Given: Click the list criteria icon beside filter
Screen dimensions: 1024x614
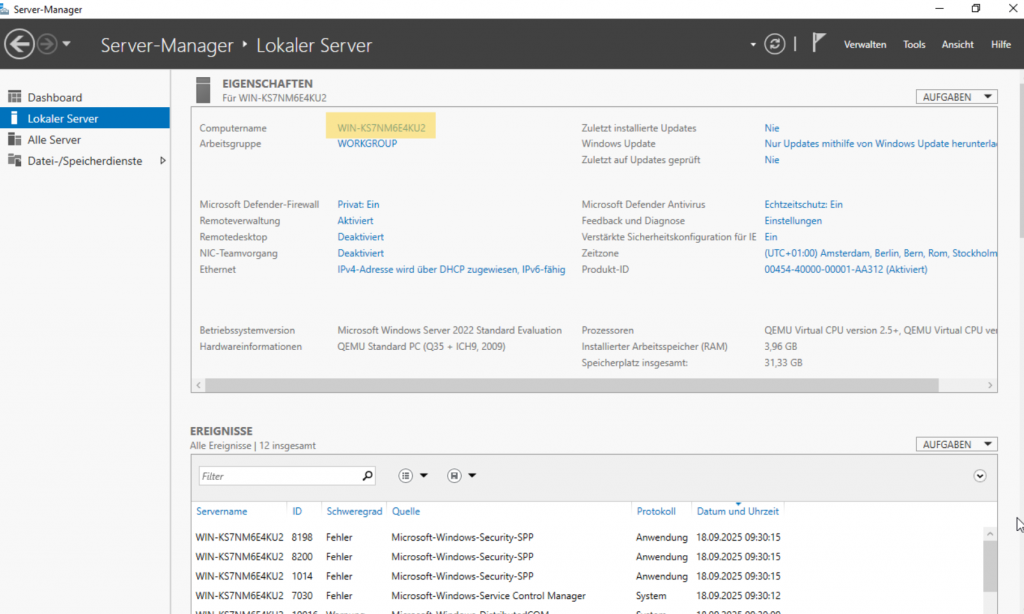Looking at the screenshot, I should pyautogui.click(x=407, y=476).
